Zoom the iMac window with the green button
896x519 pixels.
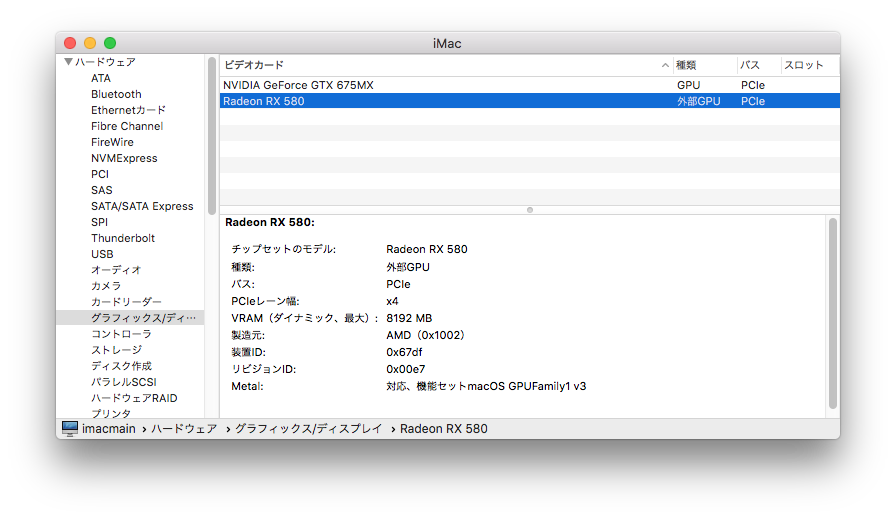(x=110, y=43)
